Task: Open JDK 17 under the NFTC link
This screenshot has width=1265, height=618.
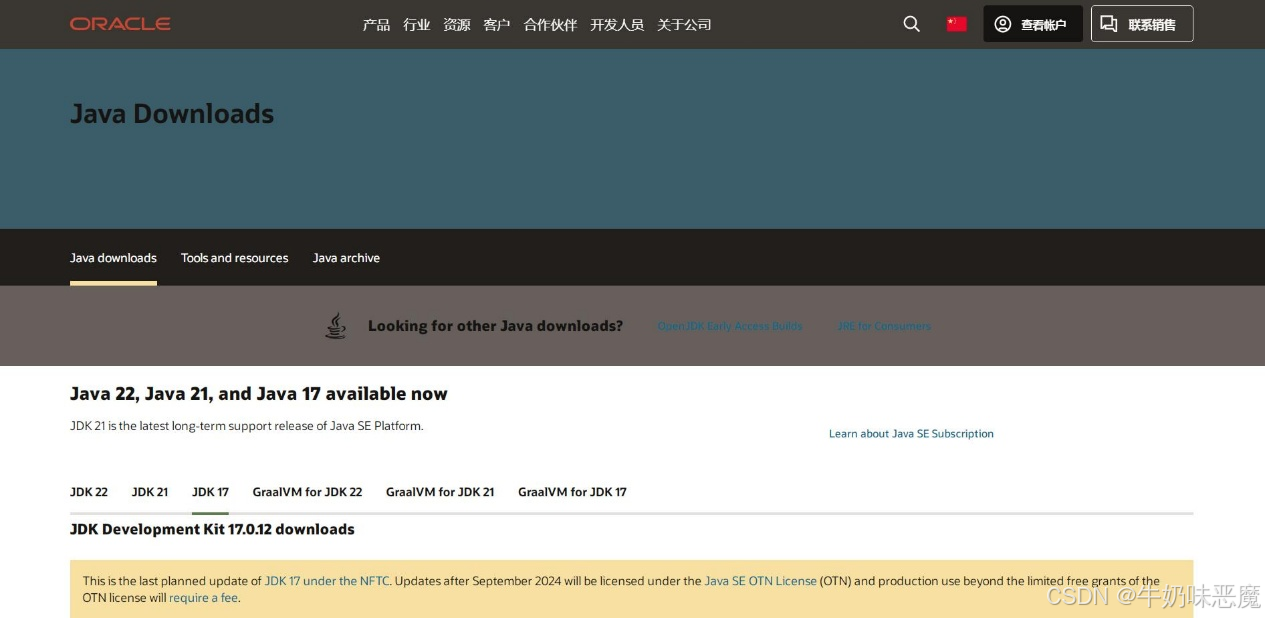Action: coord(327,581)
